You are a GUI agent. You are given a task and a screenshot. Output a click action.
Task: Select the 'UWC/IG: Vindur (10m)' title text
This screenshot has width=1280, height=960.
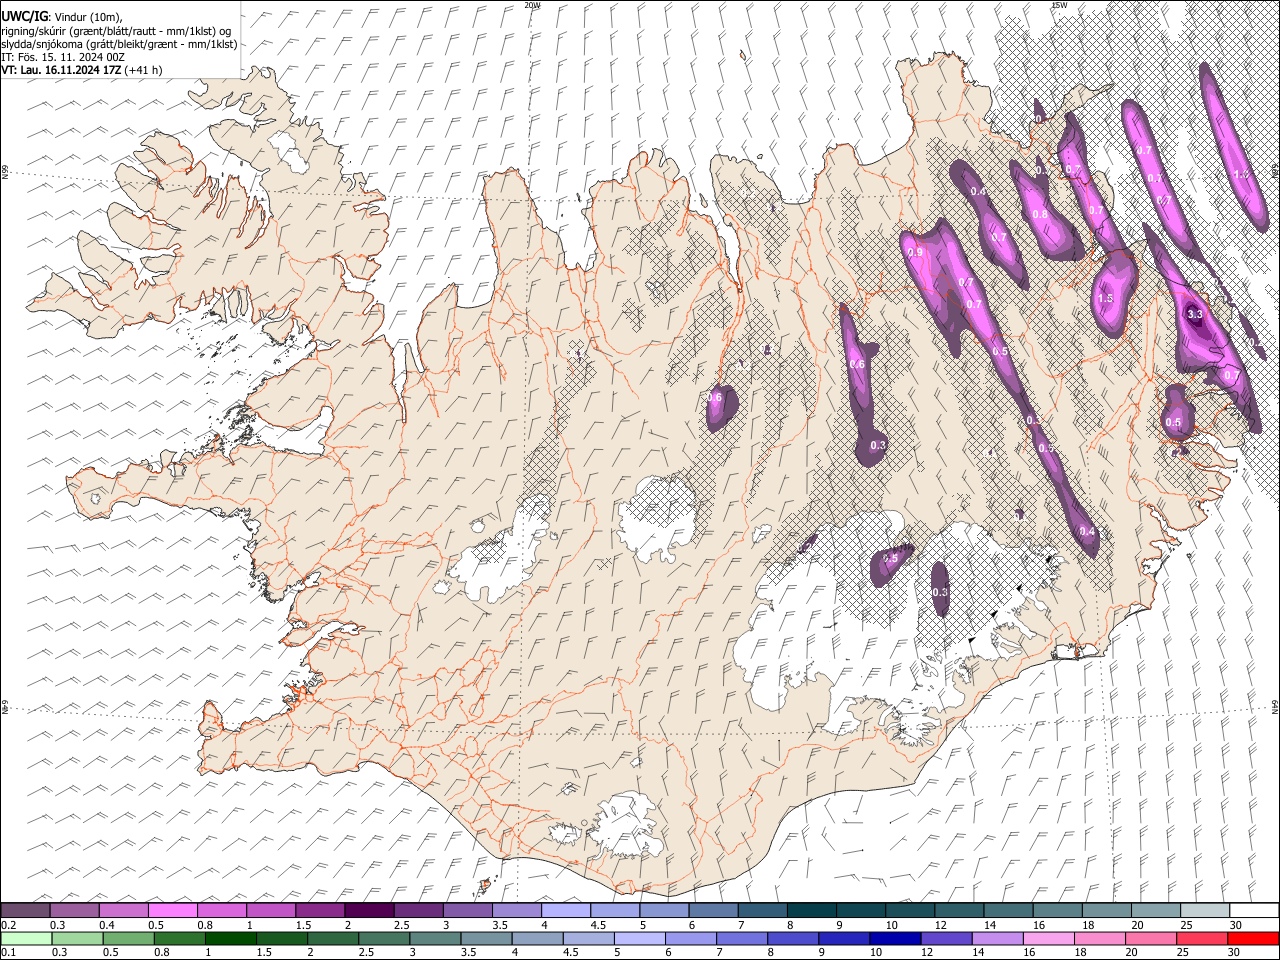click(62, 17)
